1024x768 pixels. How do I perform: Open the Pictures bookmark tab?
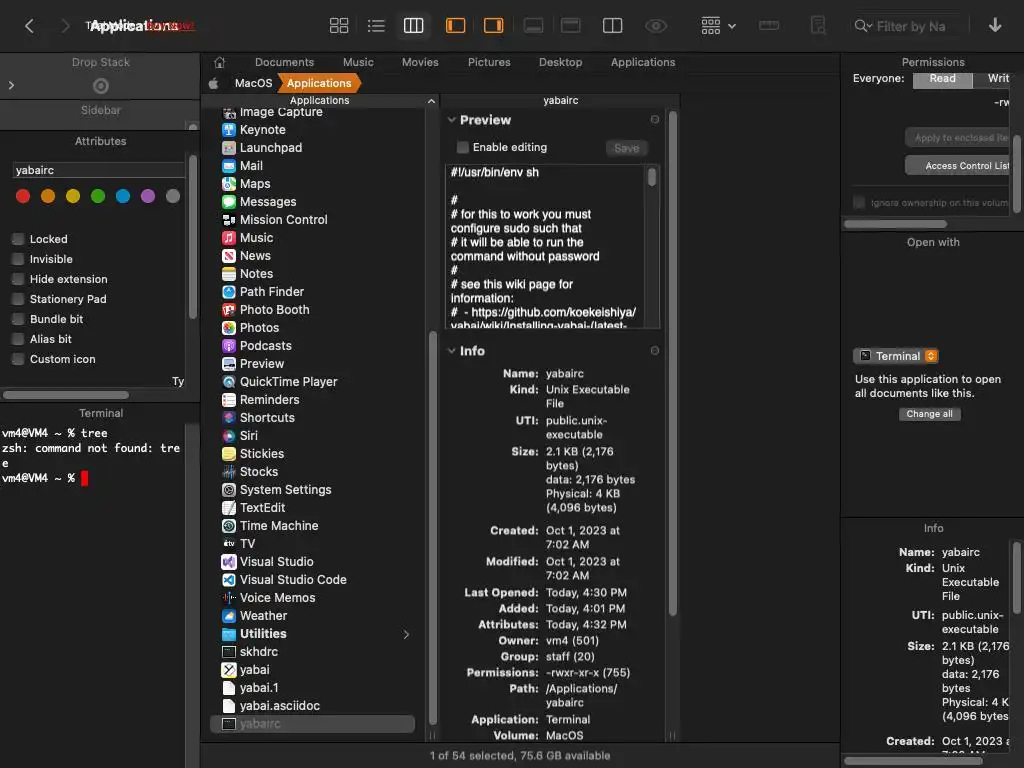pos(489,63)
